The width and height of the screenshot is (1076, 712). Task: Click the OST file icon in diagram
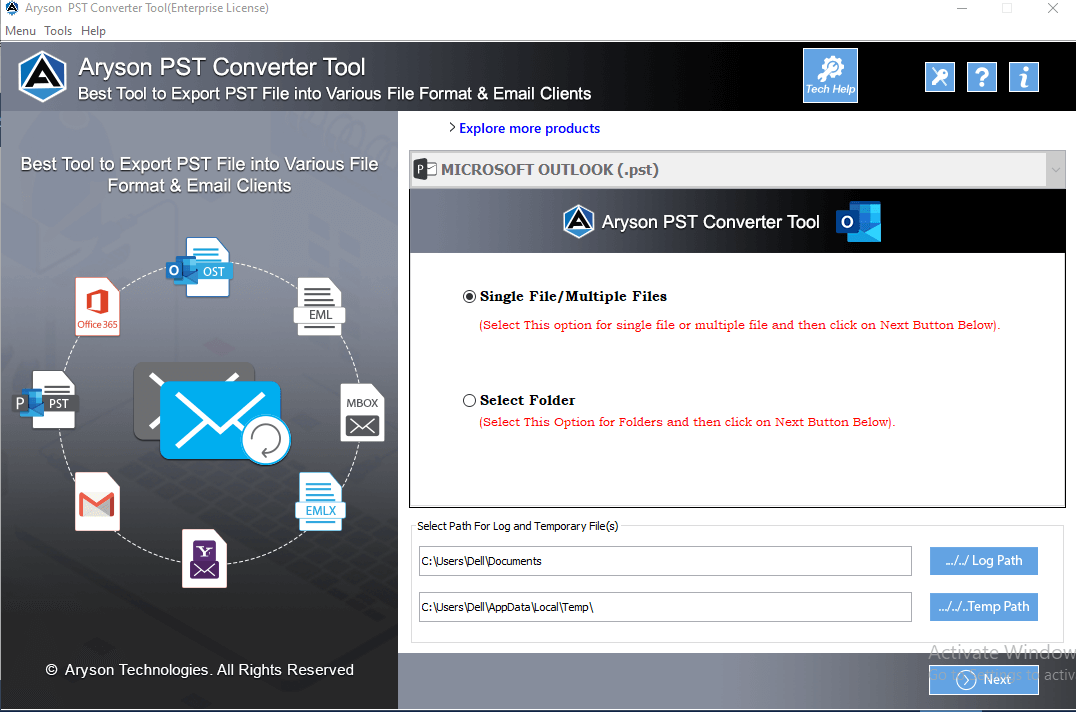pos(200,267)
